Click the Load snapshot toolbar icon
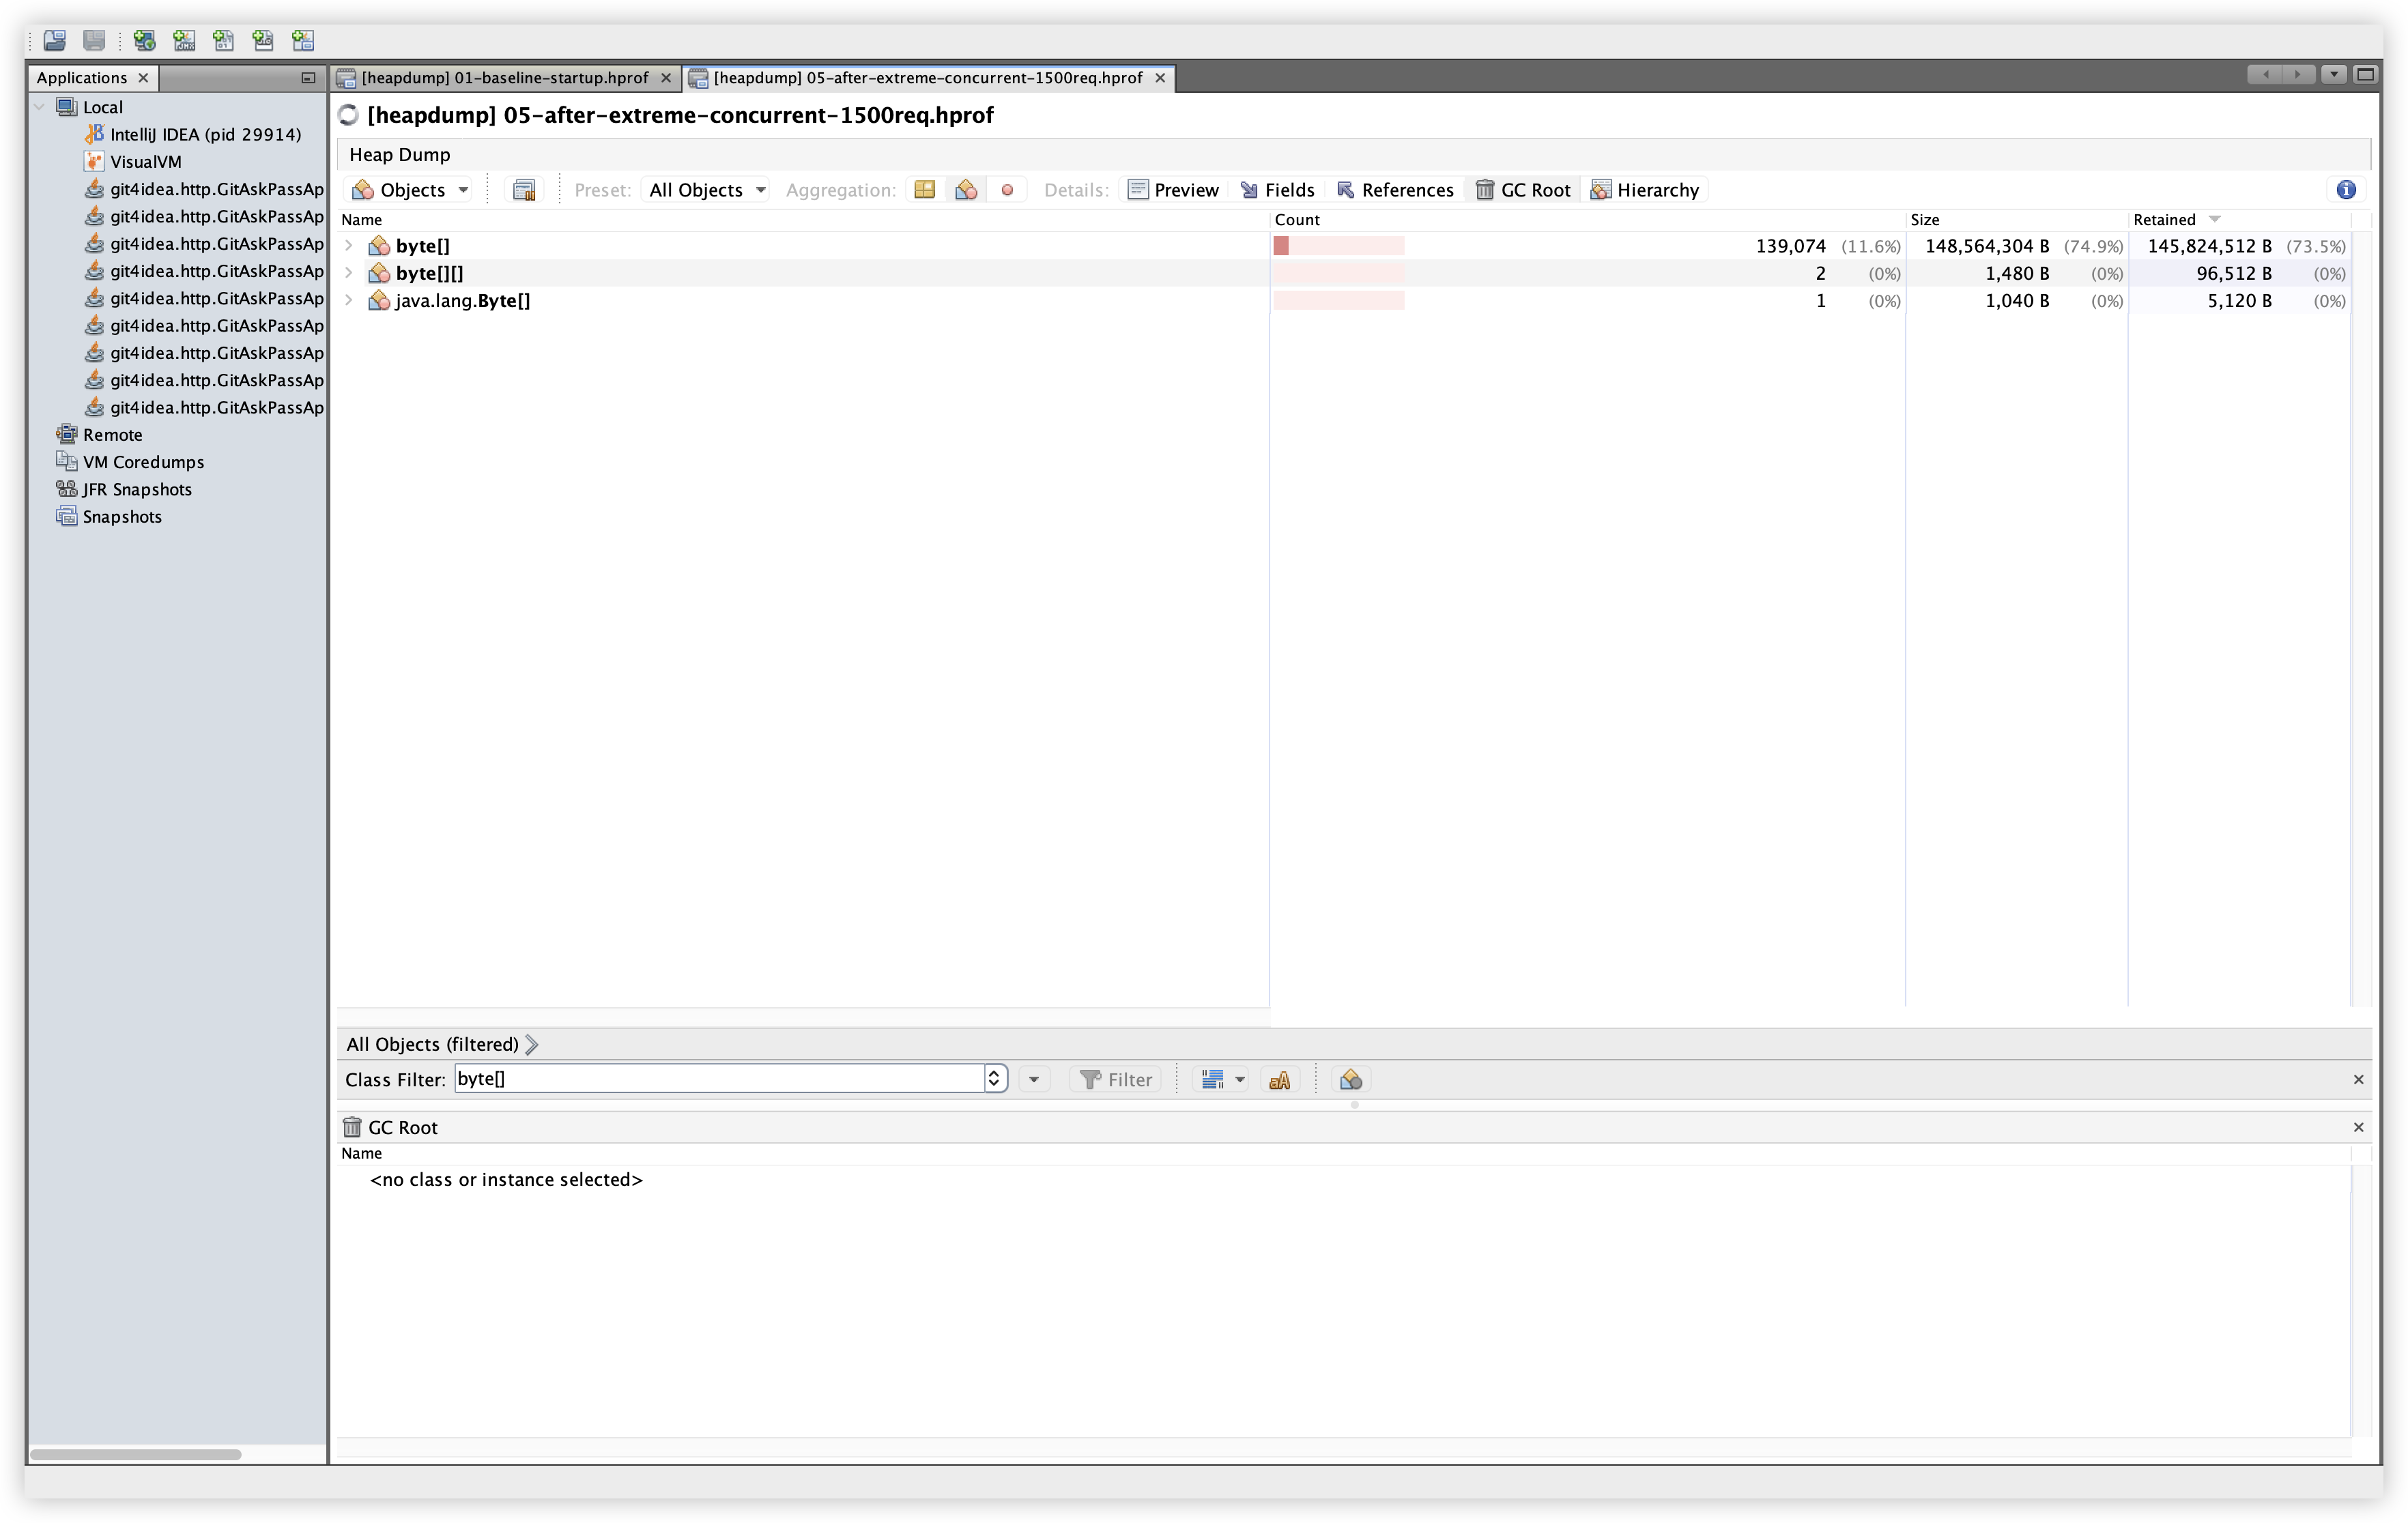2408x1523 pixels. (x=54, y=40)
